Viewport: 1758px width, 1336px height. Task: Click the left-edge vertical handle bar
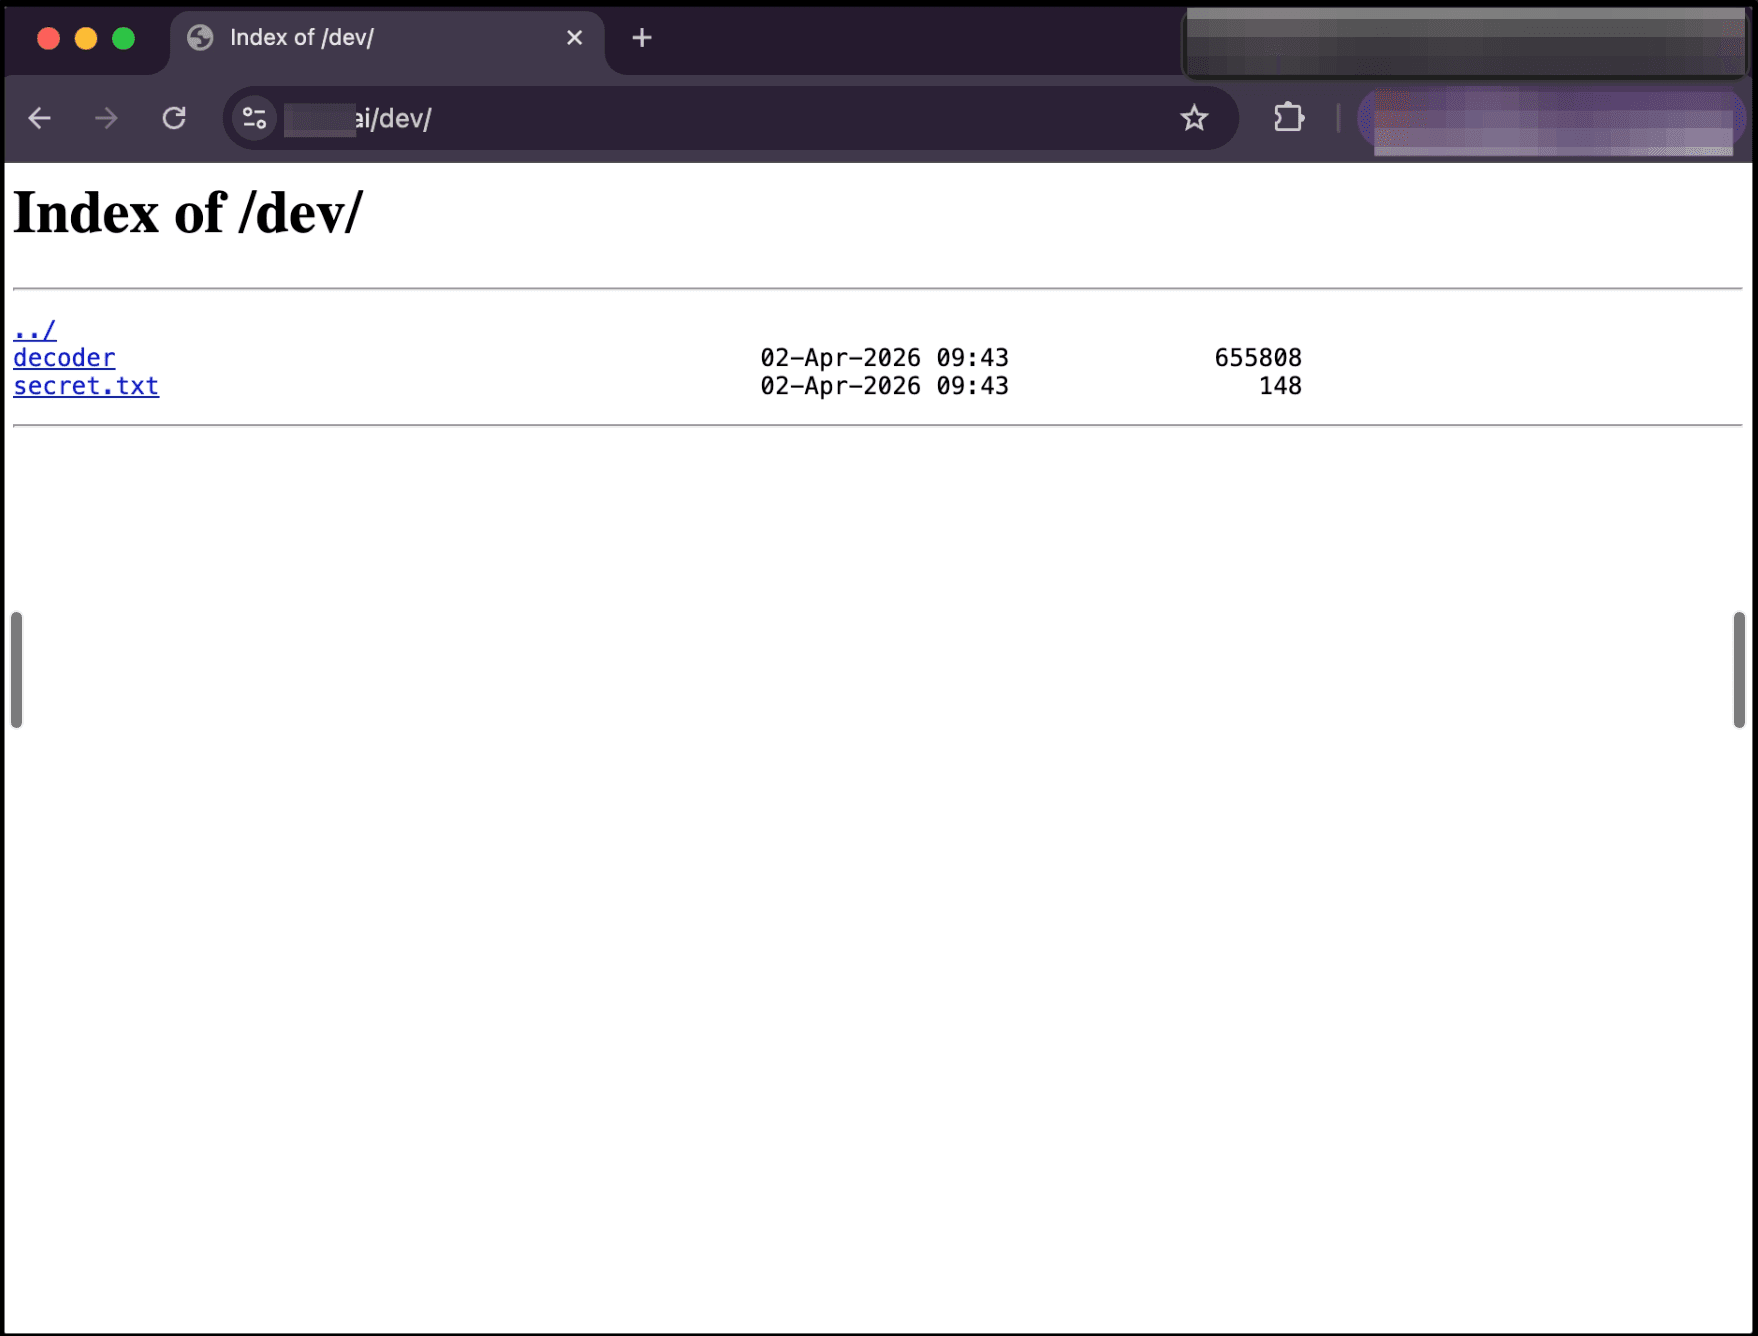tap(16, 670)
